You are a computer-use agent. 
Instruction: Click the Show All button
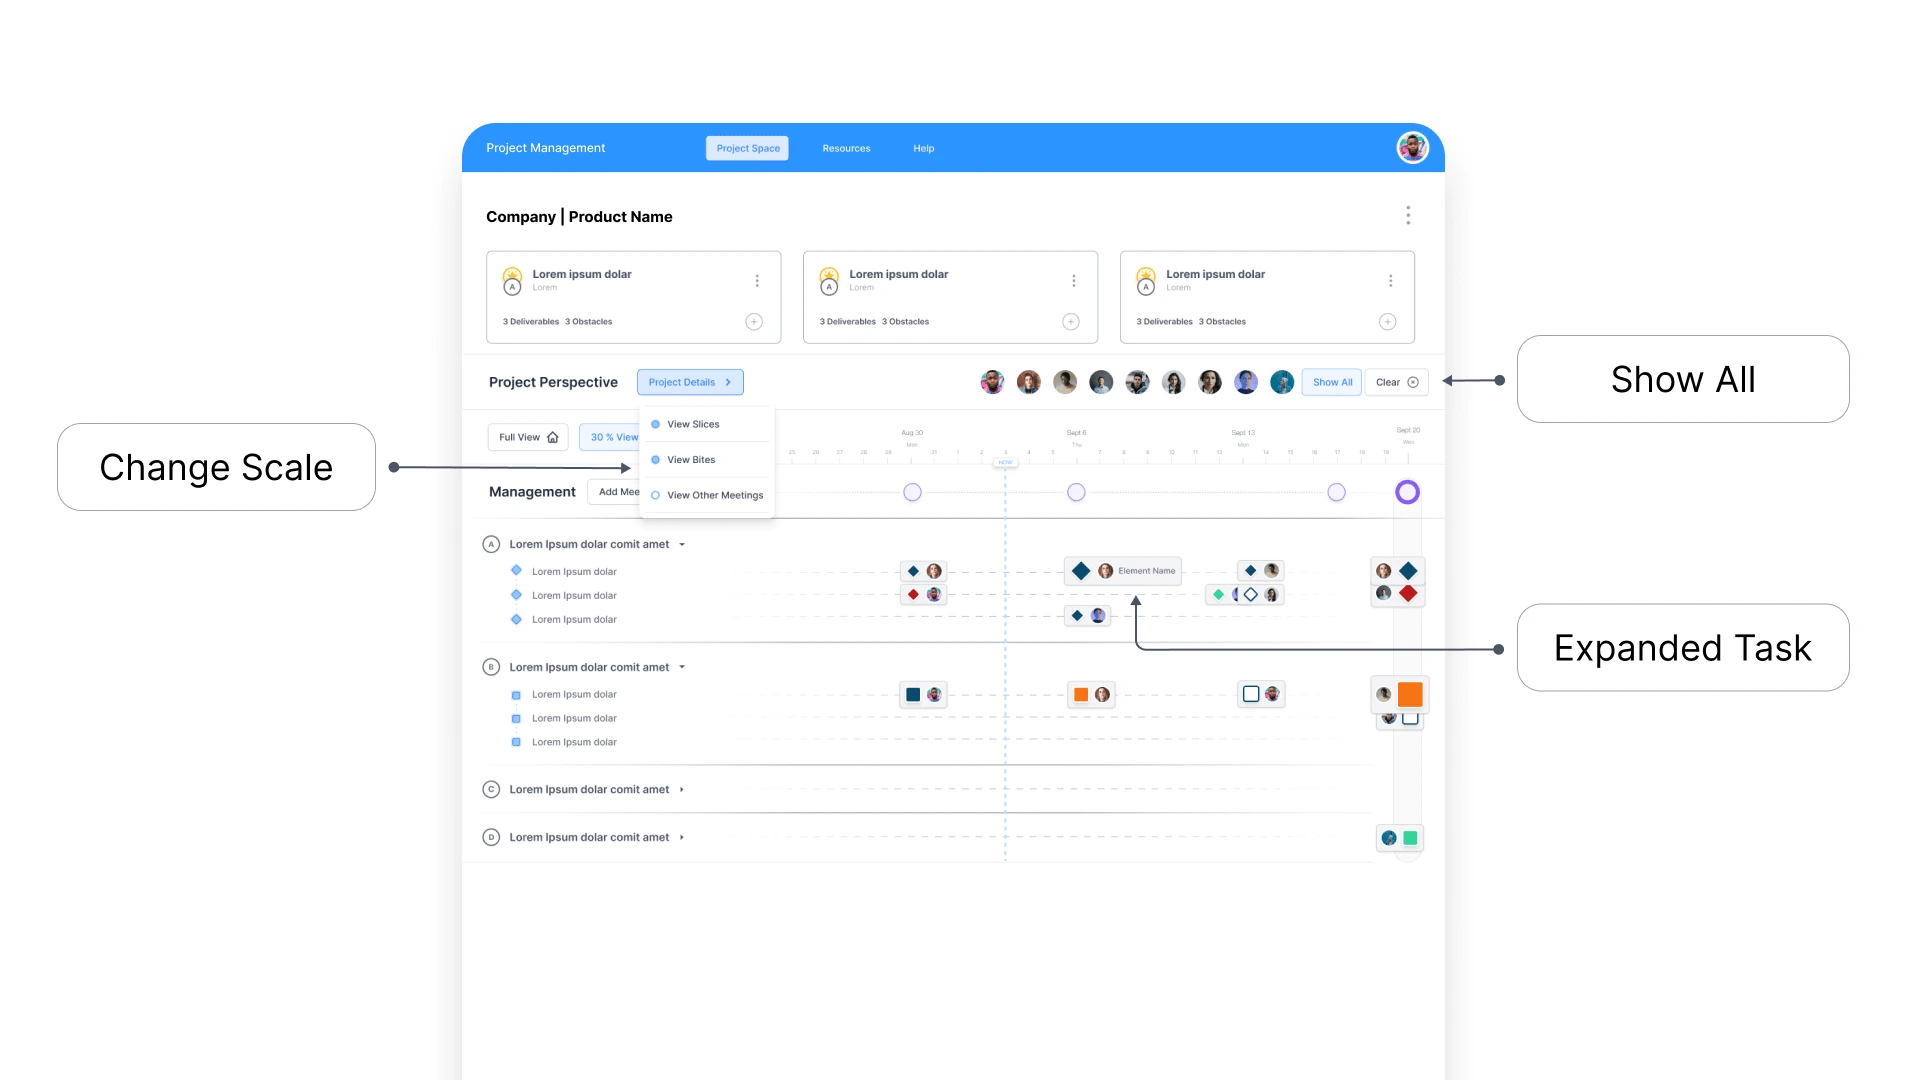pyautogui.click(x=1332, y=382)
